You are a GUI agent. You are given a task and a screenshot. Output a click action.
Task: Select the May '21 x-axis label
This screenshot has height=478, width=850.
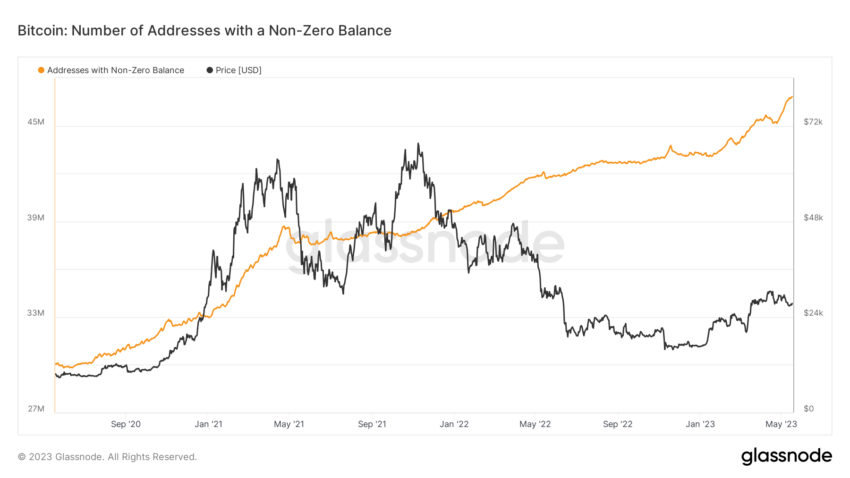(289, 424)
